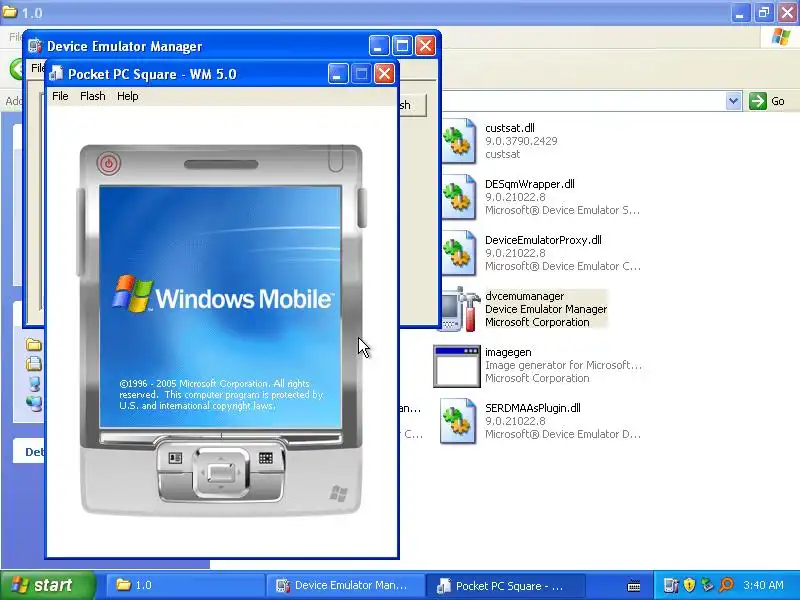
Task: Switch to Pocket PC Square taskbar button
Action: pyautogui.click(x=505, y=585)
